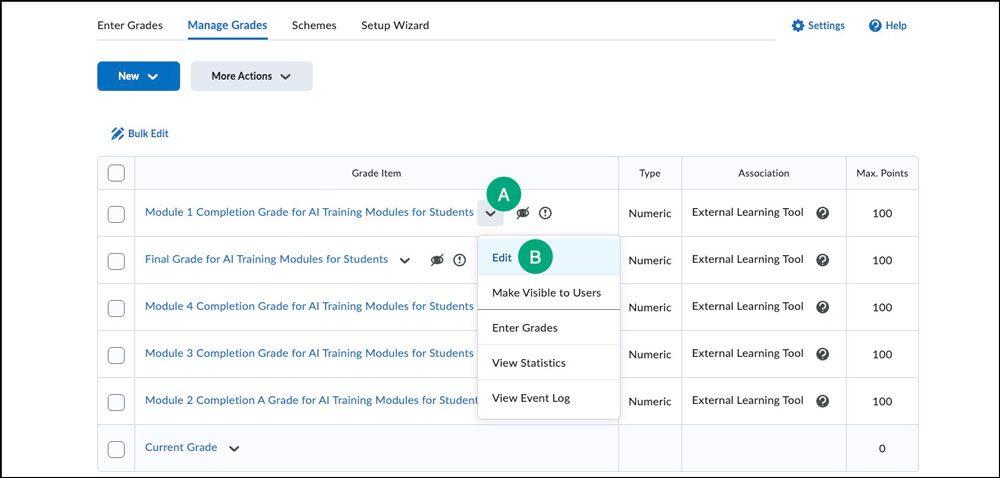Click exclamation alert icon on Module 1 row
Image resolution: width=1000 pixels, height=478 pixels.
point(545,214)
